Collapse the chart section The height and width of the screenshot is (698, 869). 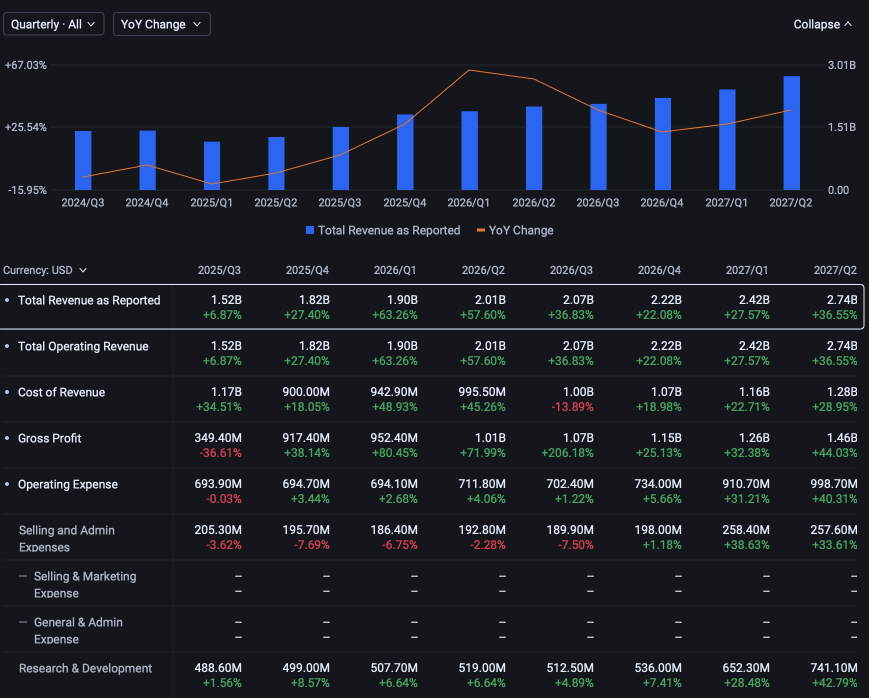click(x=822, y=24)
